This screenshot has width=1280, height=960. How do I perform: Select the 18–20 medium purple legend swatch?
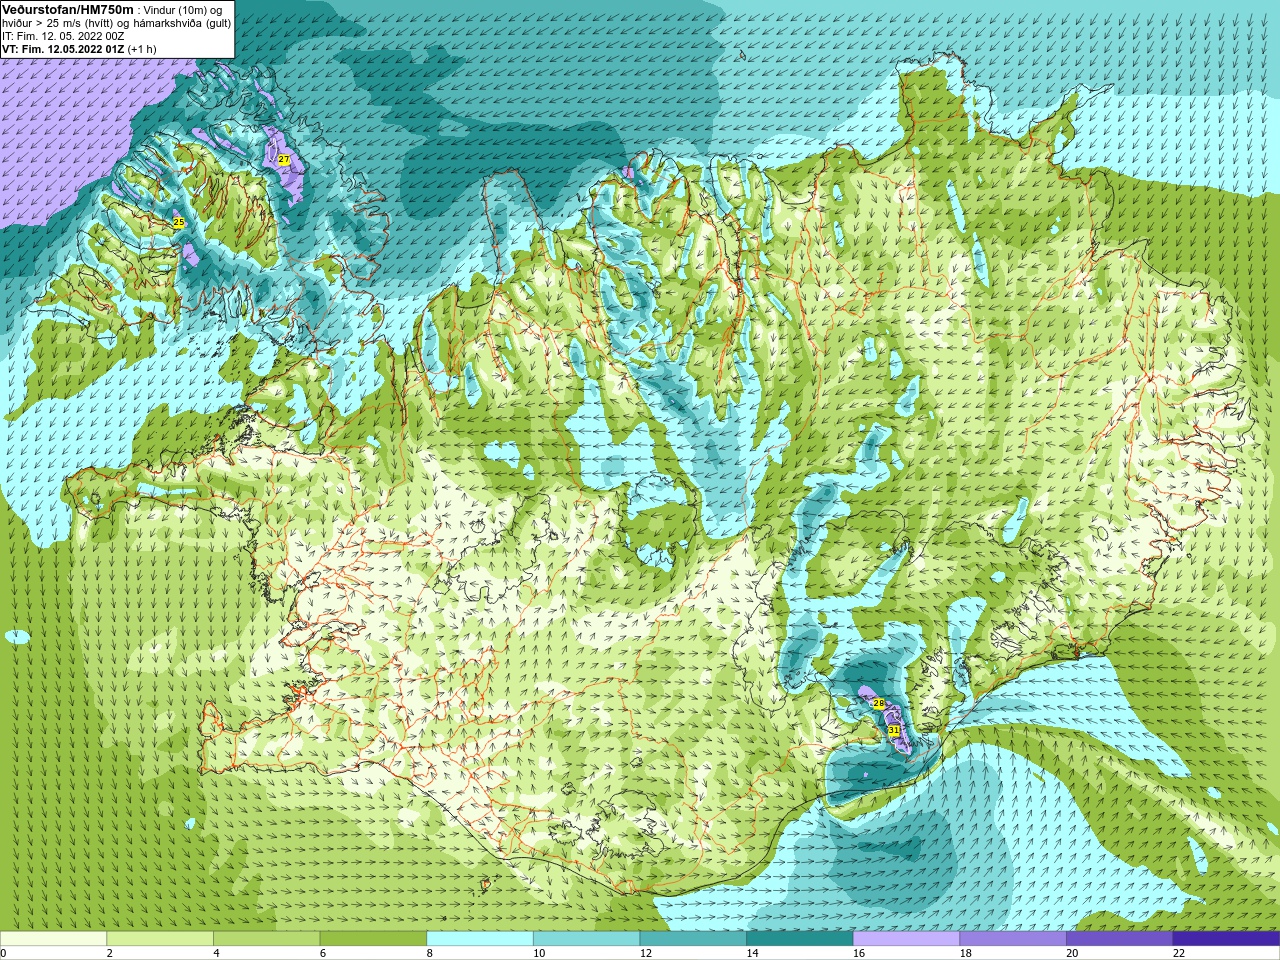pyautogui.click(x=1013, y=939)
